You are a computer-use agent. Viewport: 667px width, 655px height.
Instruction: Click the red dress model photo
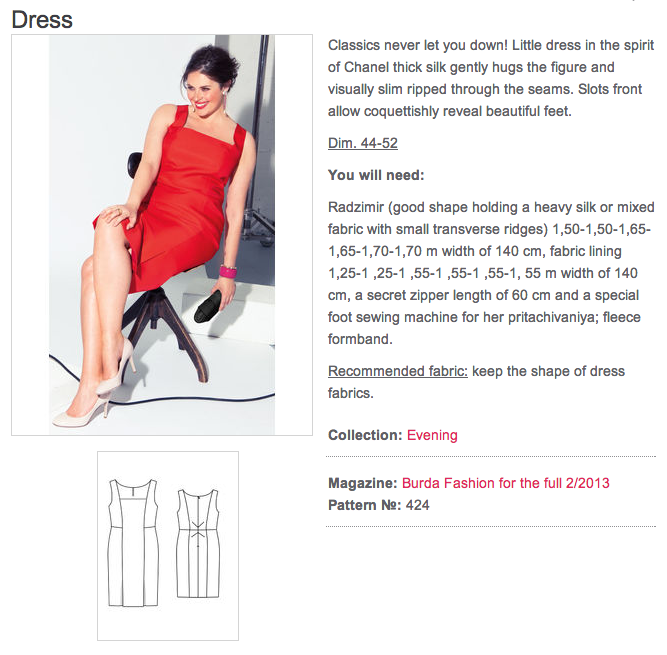coord(162,235)
